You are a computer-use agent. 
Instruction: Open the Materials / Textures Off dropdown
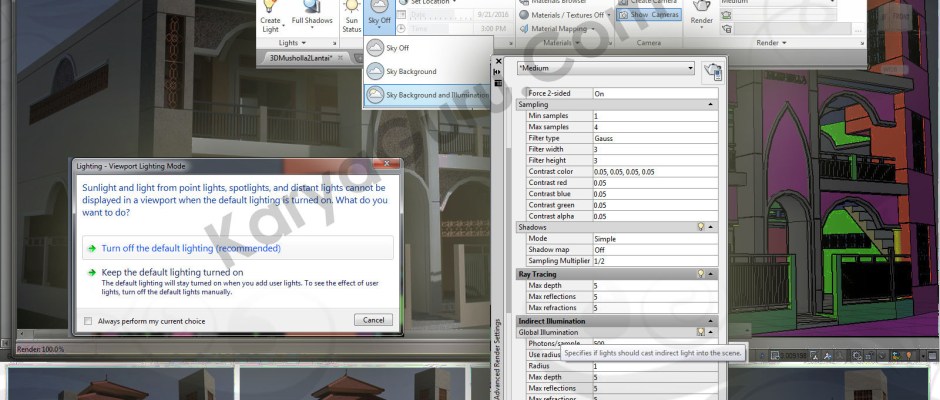565,15
